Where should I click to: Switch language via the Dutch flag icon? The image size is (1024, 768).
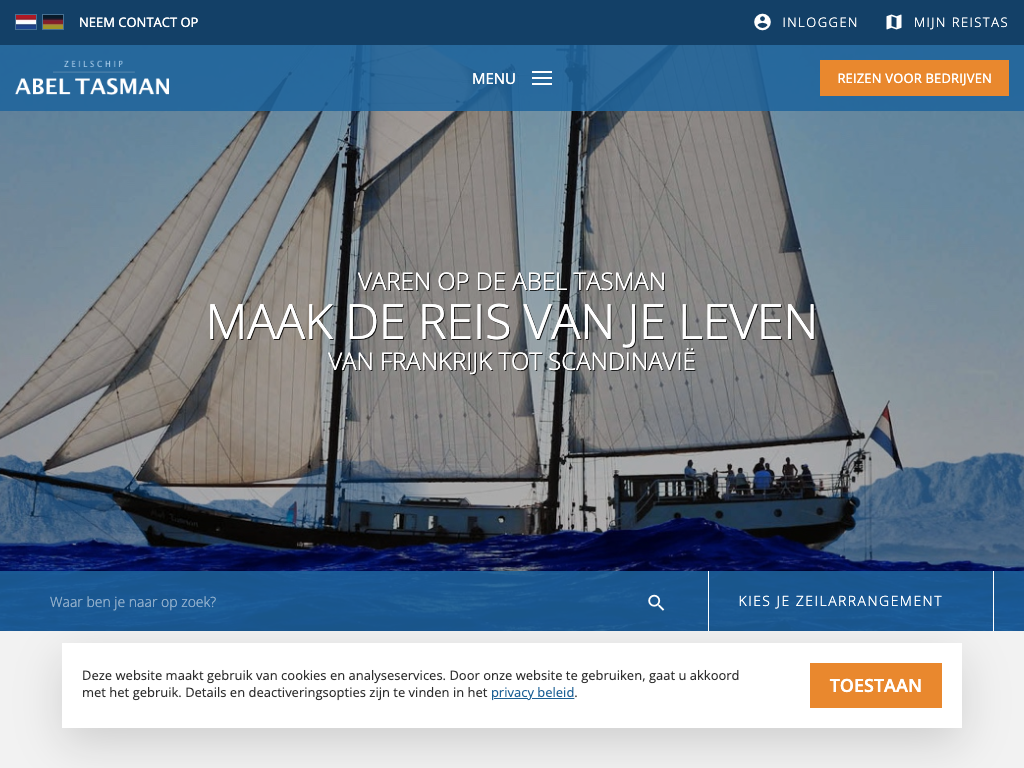pyautogui.click(x=25, y=22)
